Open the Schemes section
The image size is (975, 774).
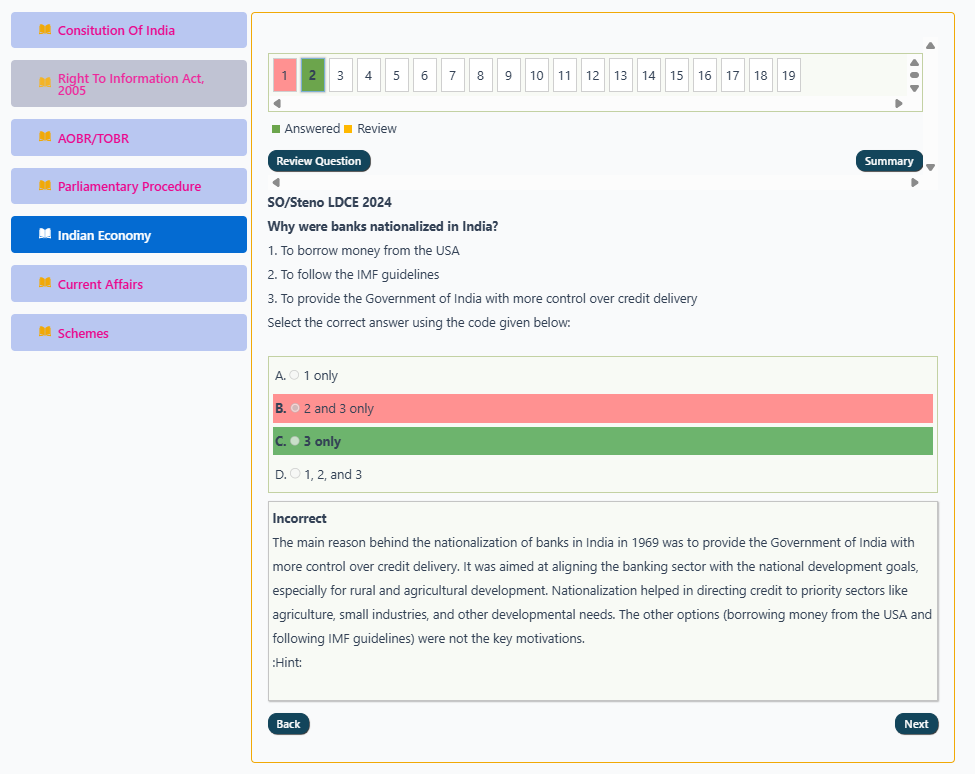tap(129, 333)
